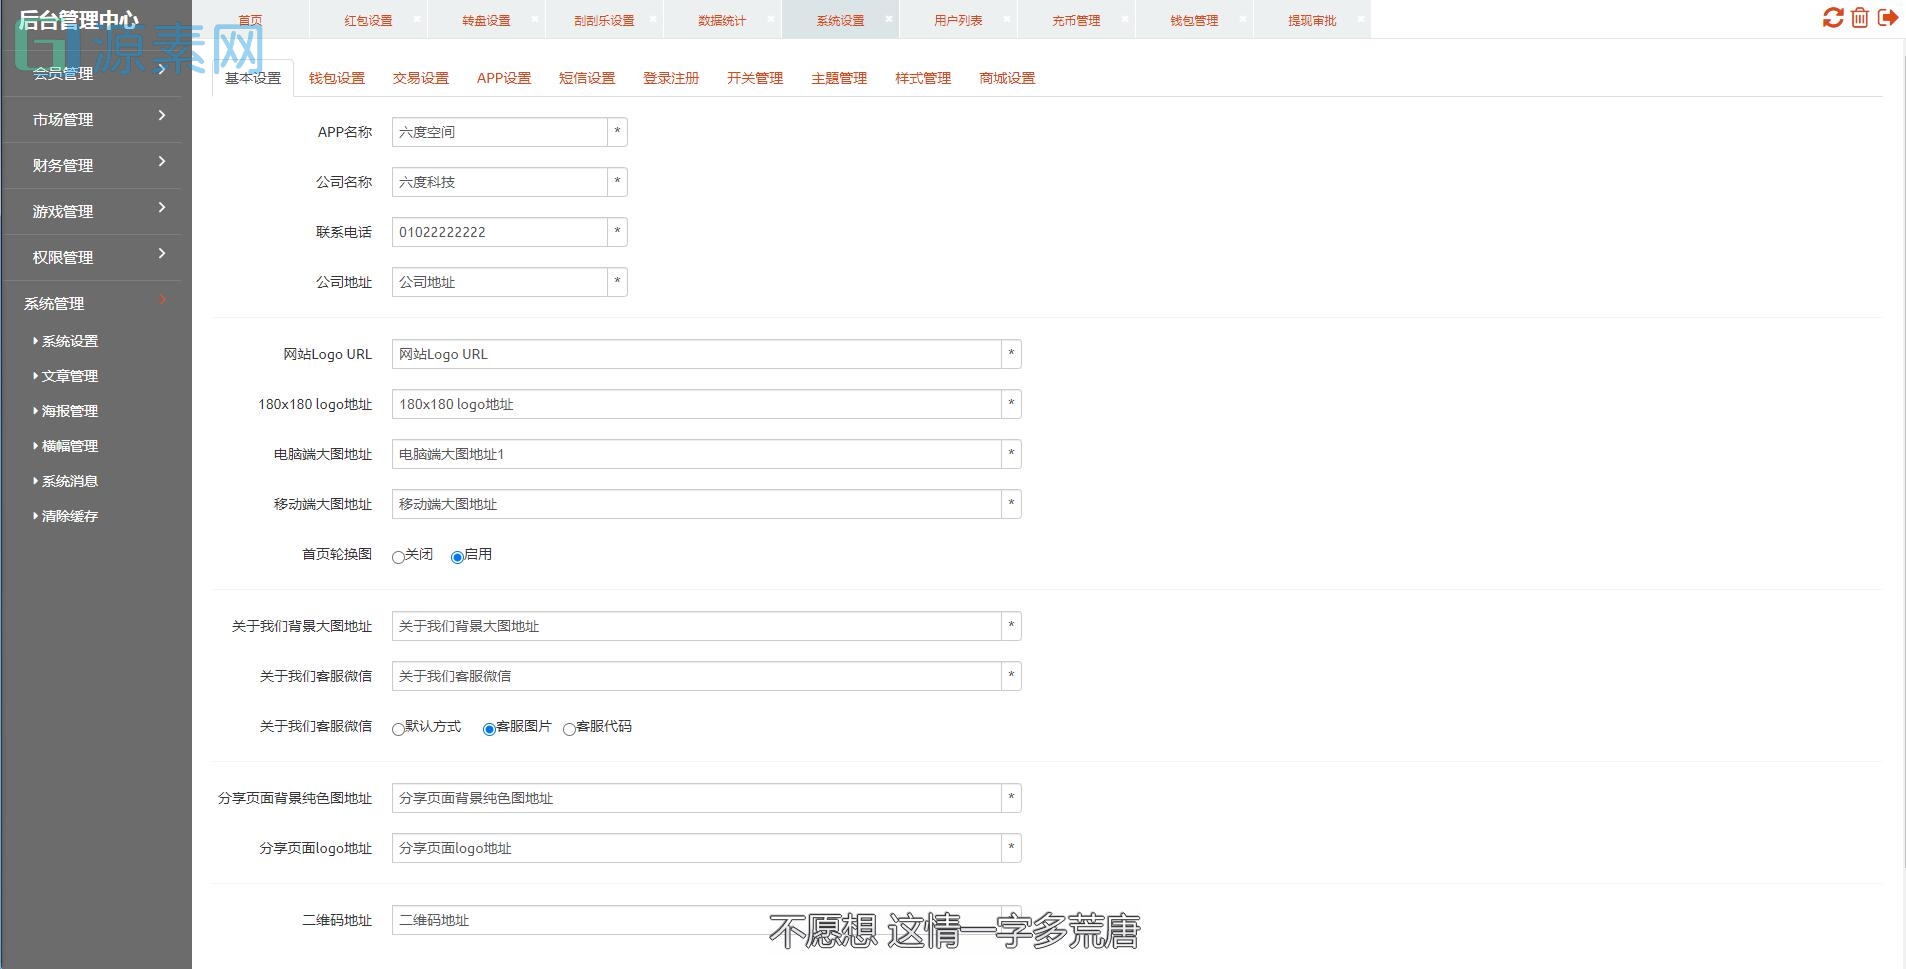The width and height of the screenshot is (1906, 969).
Task: Open 清除缓存 in the sidebar
Action: pyautogui.click(x=69, y=516)
